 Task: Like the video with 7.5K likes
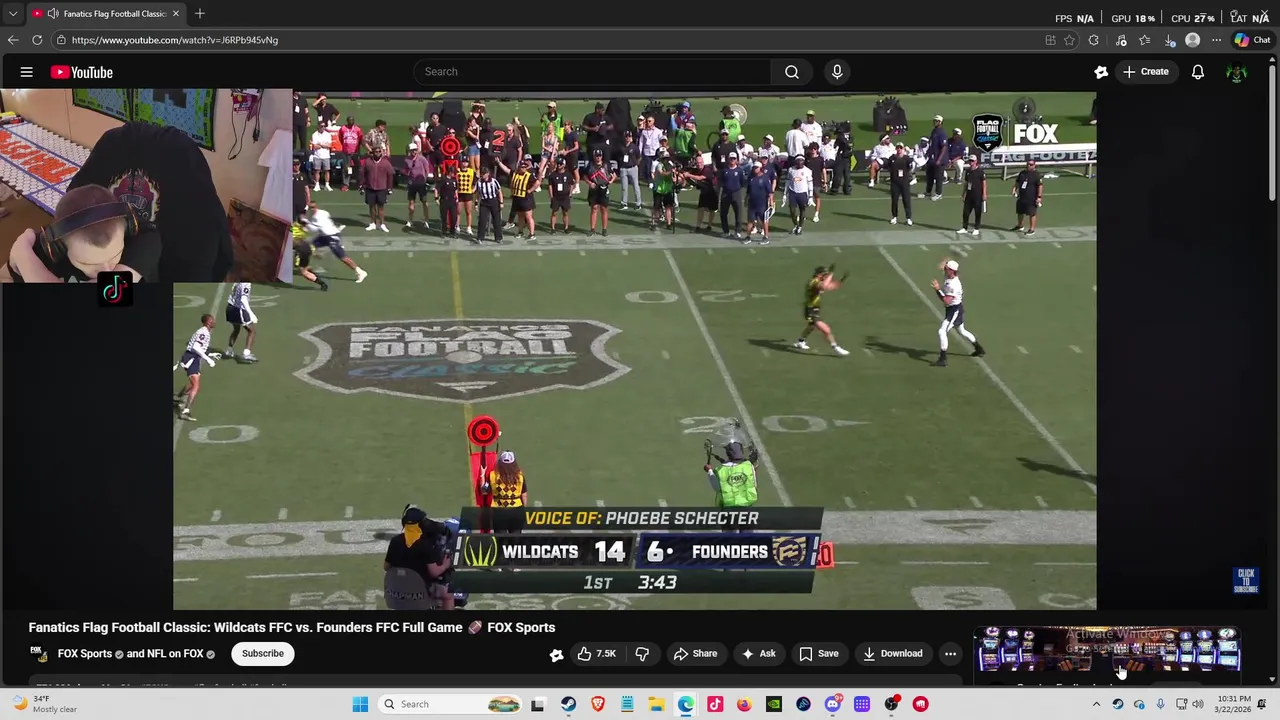(596, 654)
